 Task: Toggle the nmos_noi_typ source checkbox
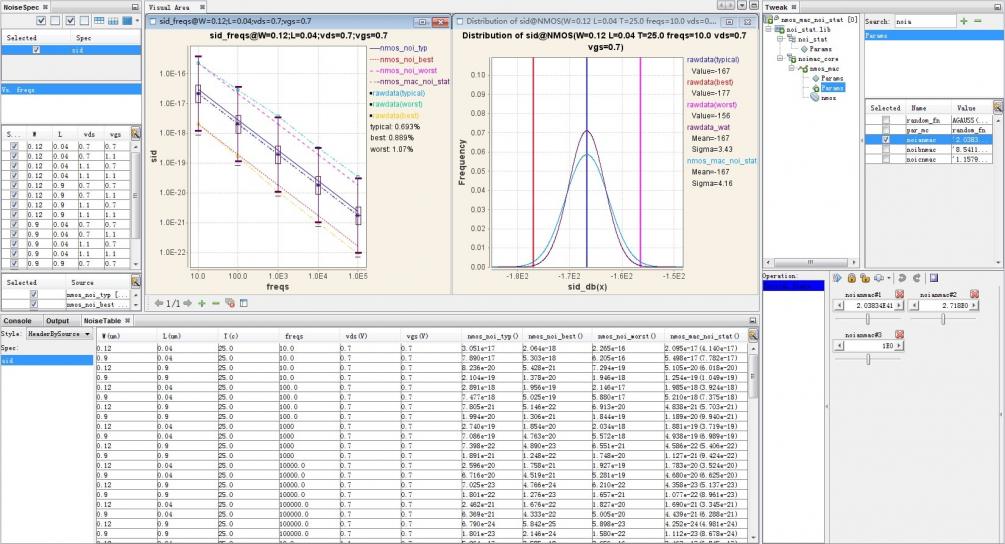(34, 294)
